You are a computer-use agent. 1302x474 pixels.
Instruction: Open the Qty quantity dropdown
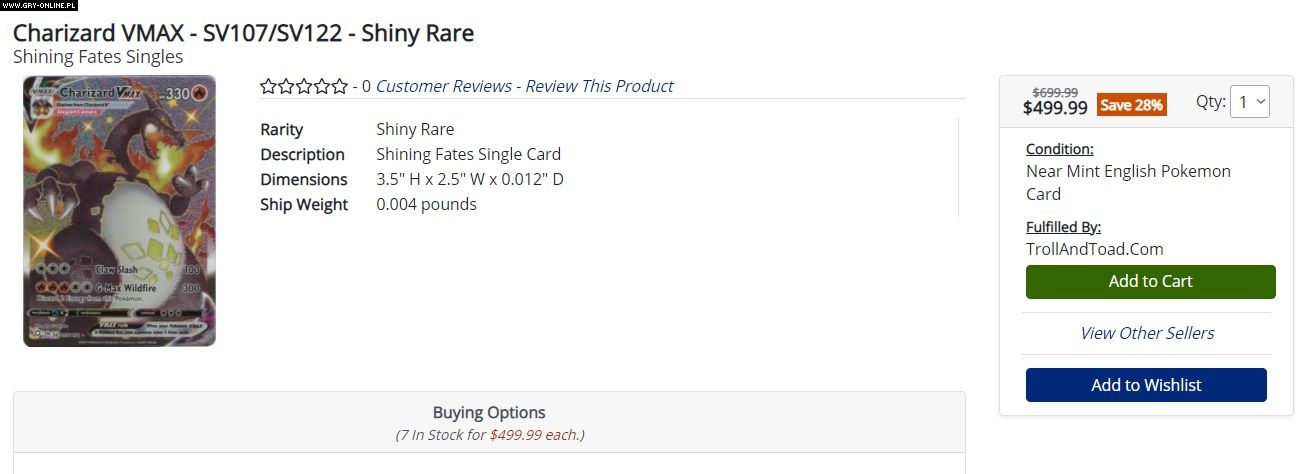coord(1249,102)
